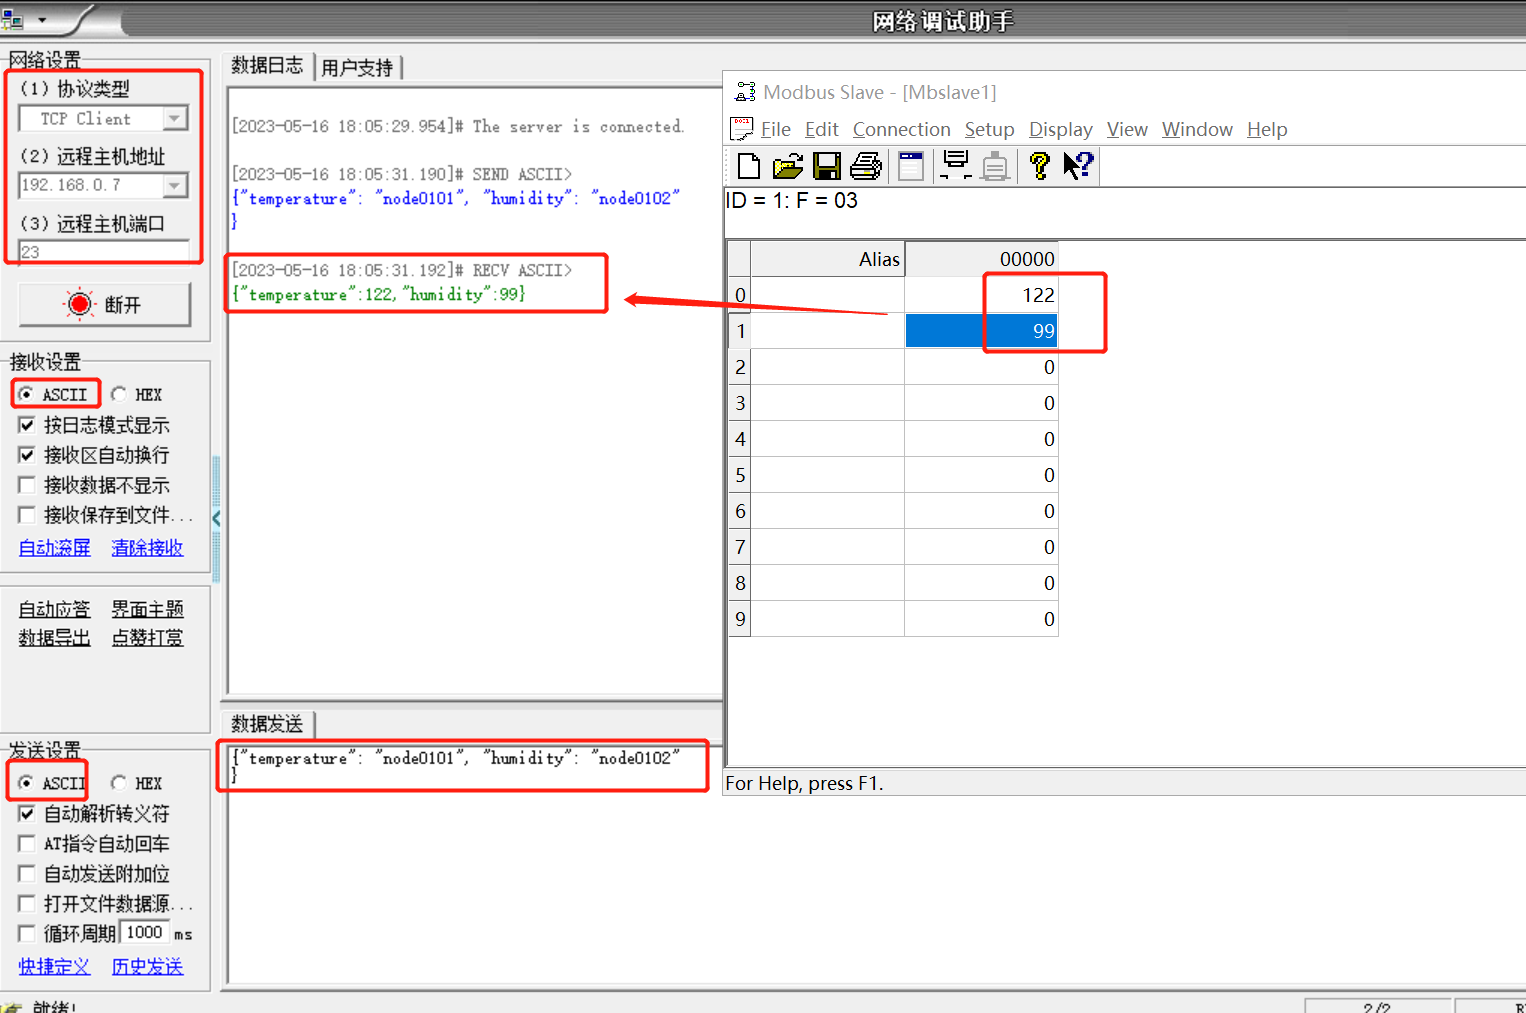Click the Print toolbar icon

pyautogui.click(x=866, y=166)
